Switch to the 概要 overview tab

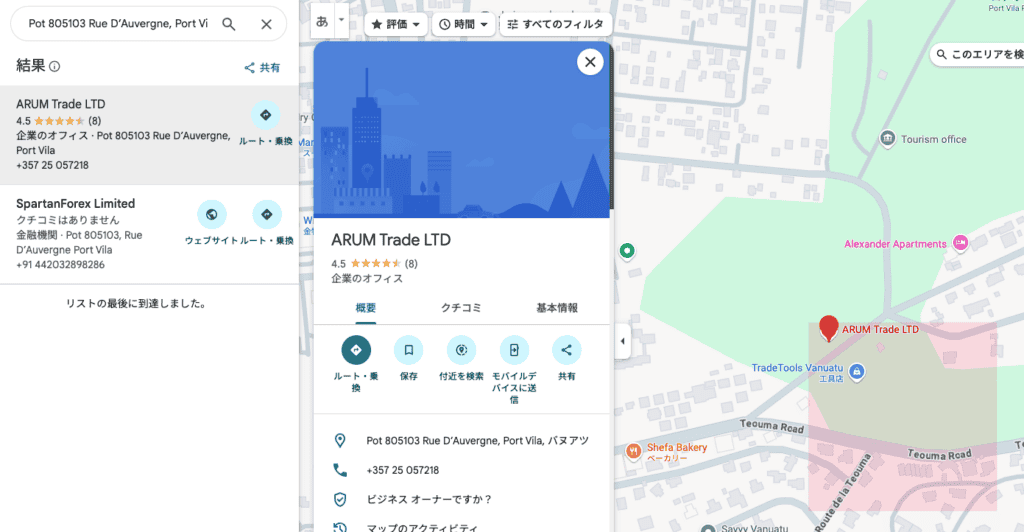tap(366, 308)
